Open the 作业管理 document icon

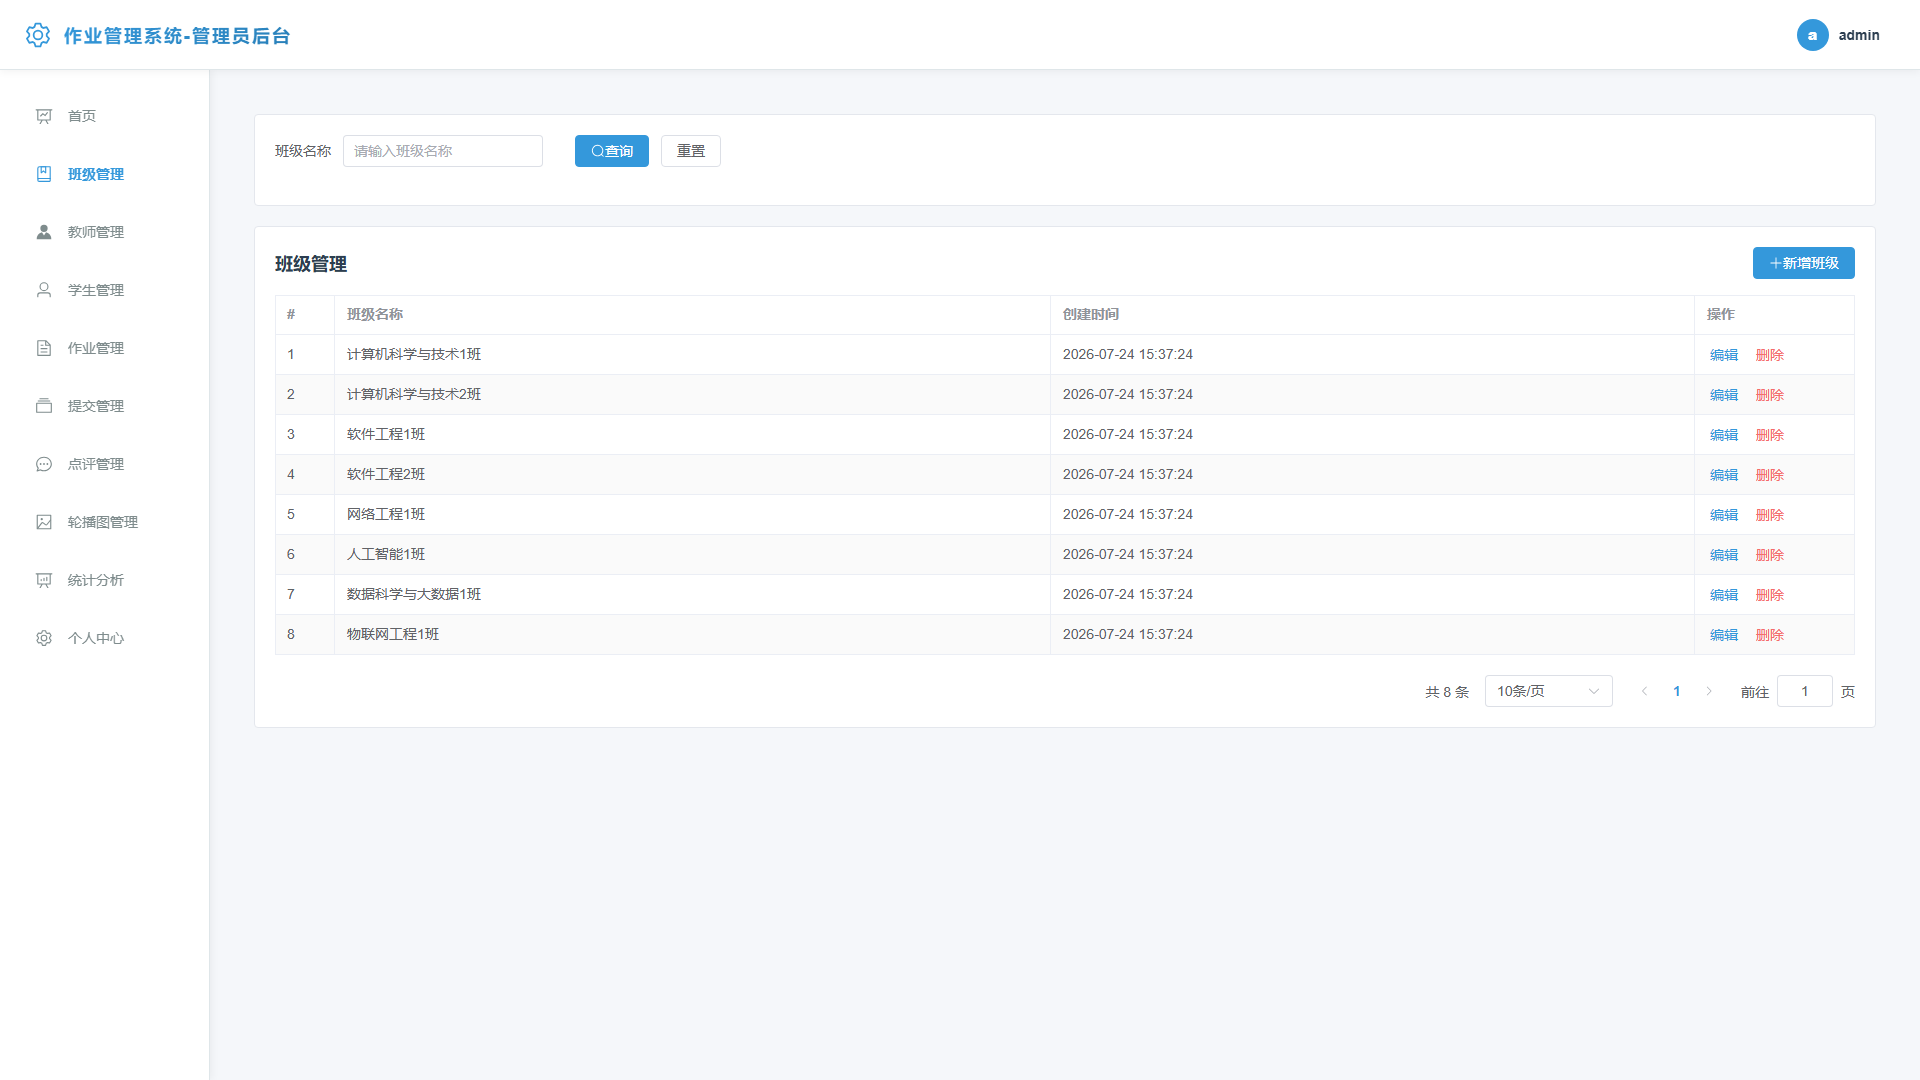point(44,348)
